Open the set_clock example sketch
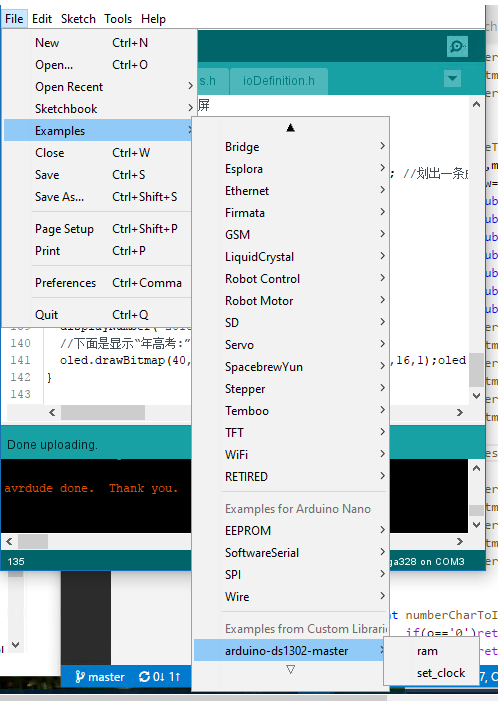498x701 pixels. 431,673
